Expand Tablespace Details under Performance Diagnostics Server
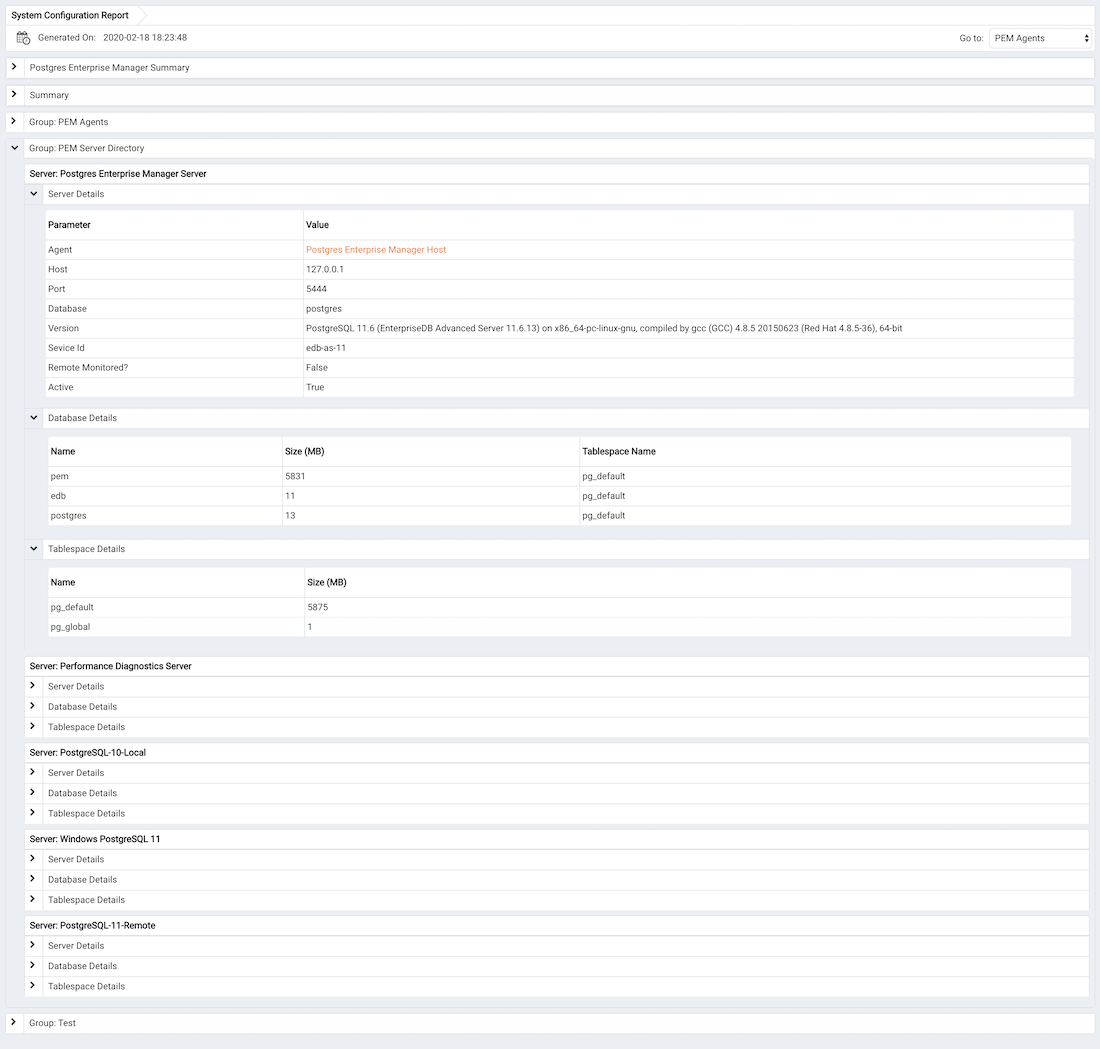Viewport: 1100px width, 1049px height. coord(32,726)
